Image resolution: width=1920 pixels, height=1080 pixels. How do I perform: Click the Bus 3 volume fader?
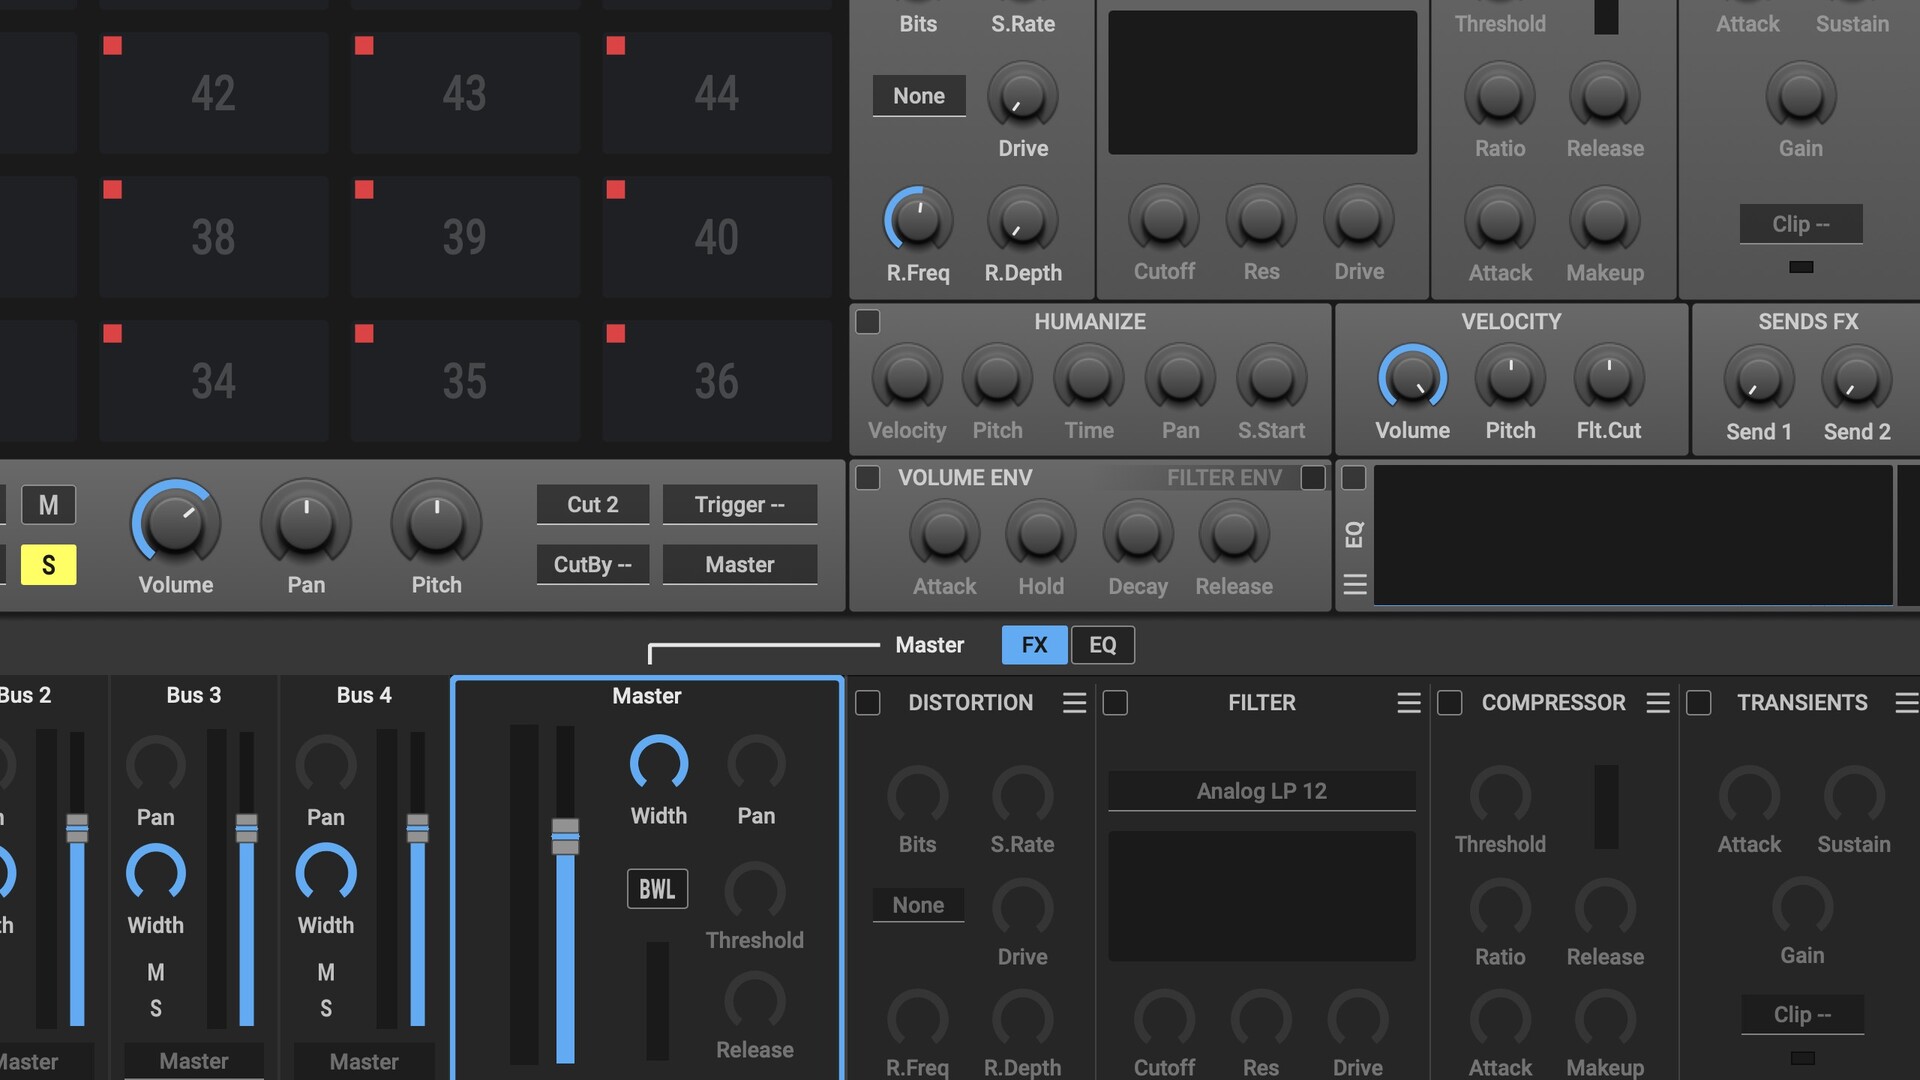[246, 828]
